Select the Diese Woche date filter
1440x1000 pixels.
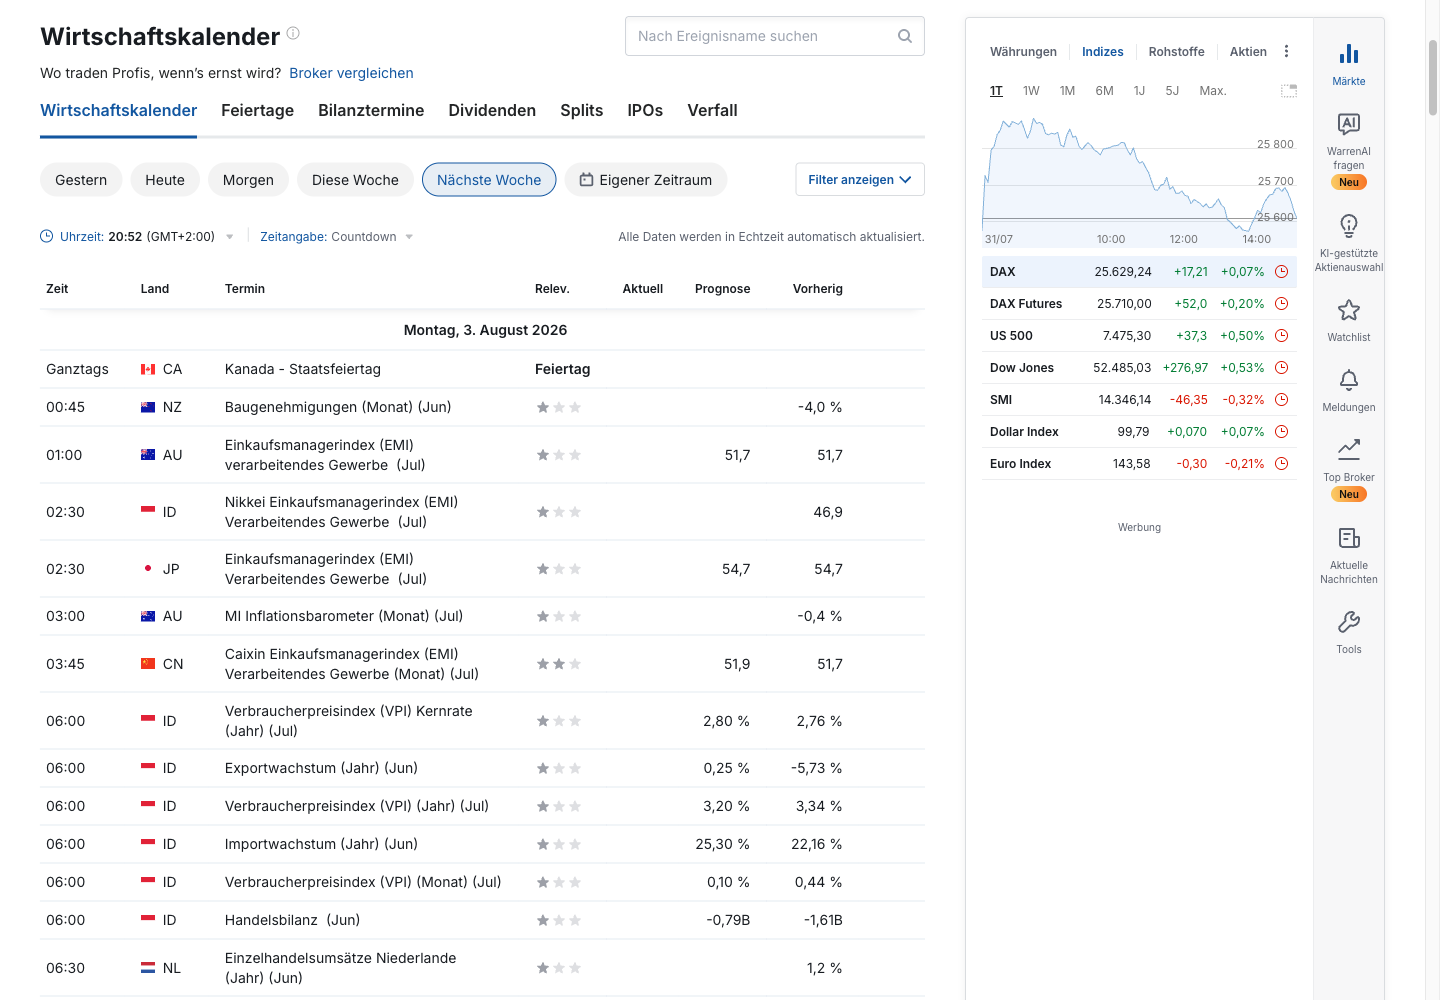click(x=355, y=180)
